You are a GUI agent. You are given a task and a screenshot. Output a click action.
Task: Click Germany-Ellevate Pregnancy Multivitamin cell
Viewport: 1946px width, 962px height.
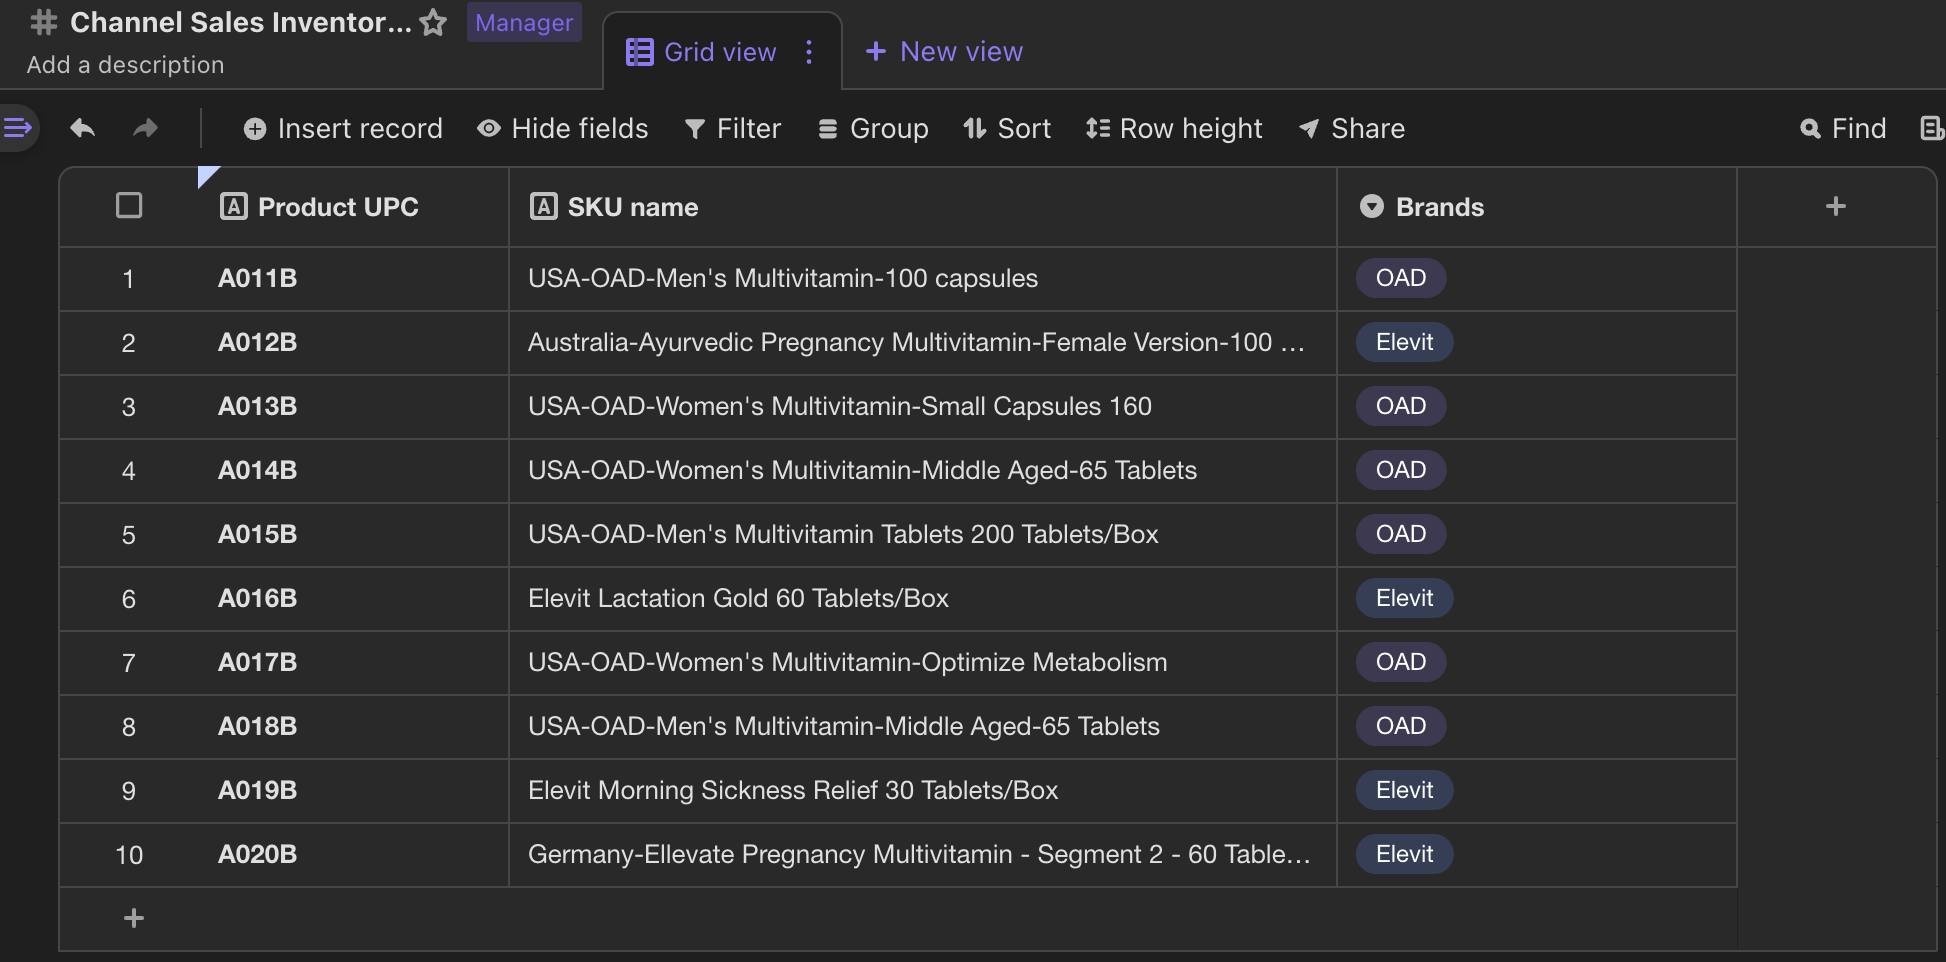click(923, 855)
